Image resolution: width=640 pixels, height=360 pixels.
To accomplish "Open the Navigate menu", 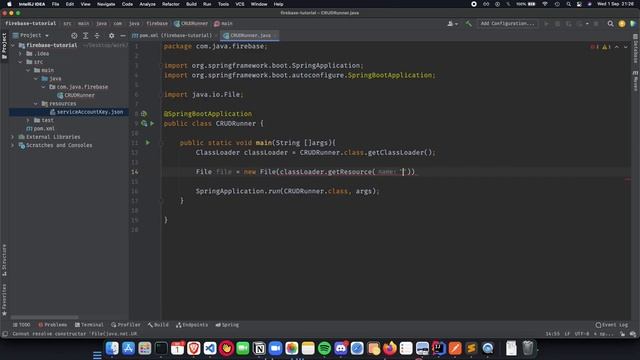I will pos(106,4).
